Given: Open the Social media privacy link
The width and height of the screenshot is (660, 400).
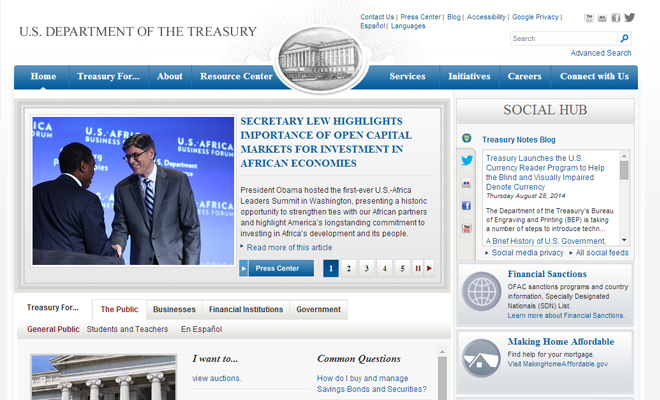Looking at the screenshot, I should (x=527, y=253).
